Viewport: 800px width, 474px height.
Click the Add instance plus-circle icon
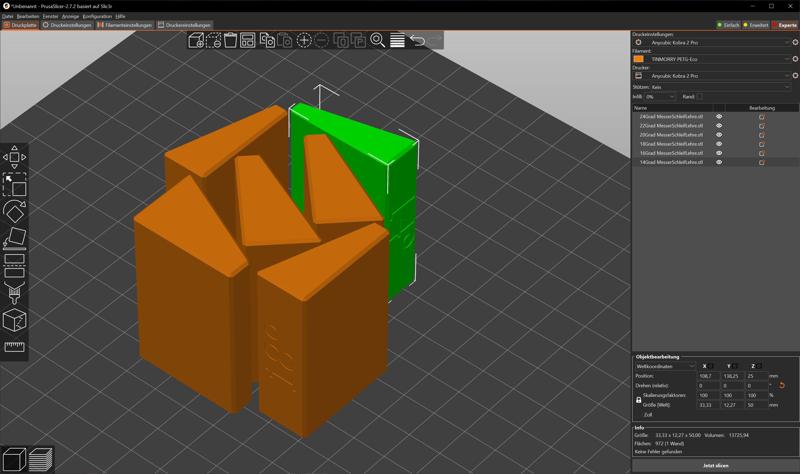coord(304,40)
